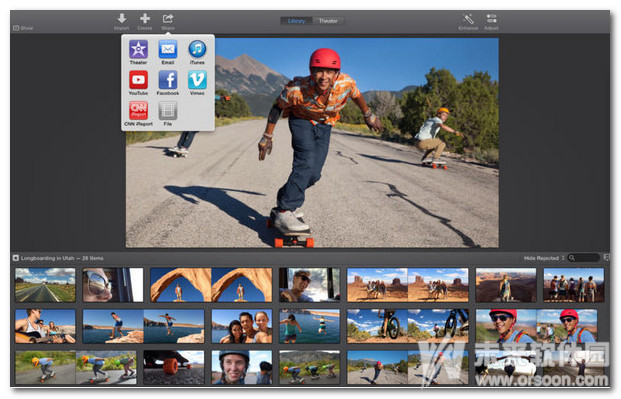Screen dimensions: 621x399
Task: Select the three friends selfie clip
Action: (242, 326)
